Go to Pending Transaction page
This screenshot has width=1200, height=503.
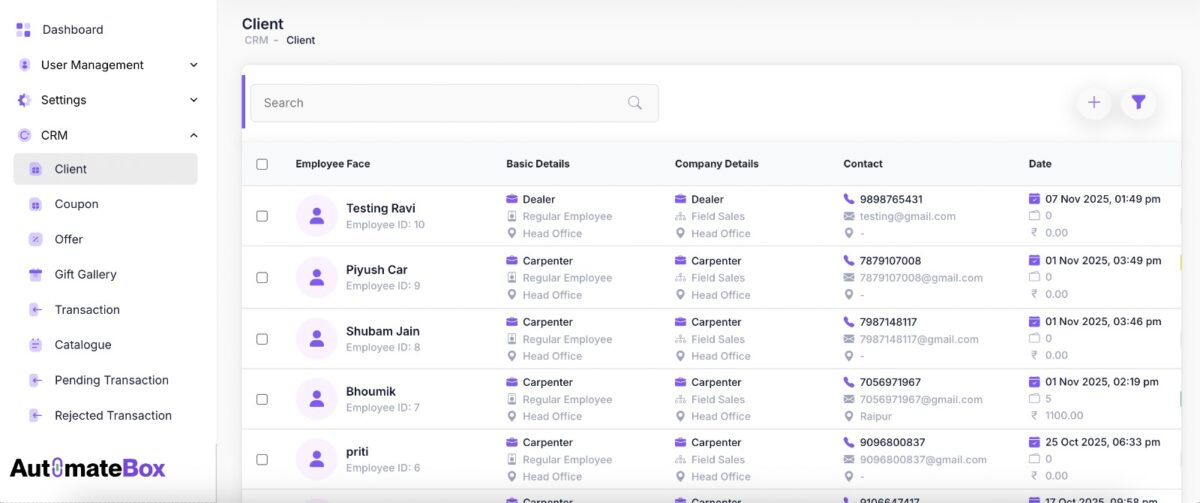tap(111, 380)
